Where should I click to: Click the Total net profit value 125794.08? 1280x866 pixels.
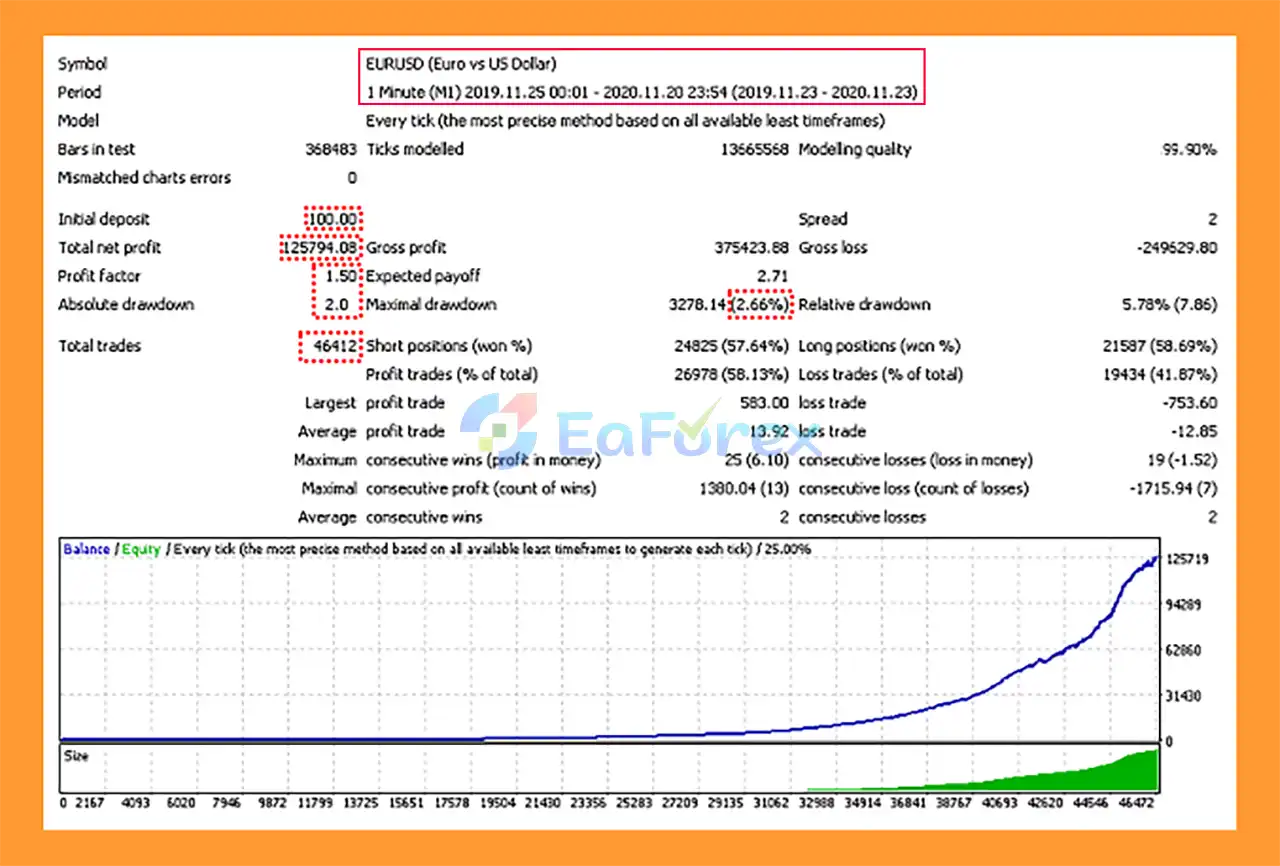click(x=320, y=247)
